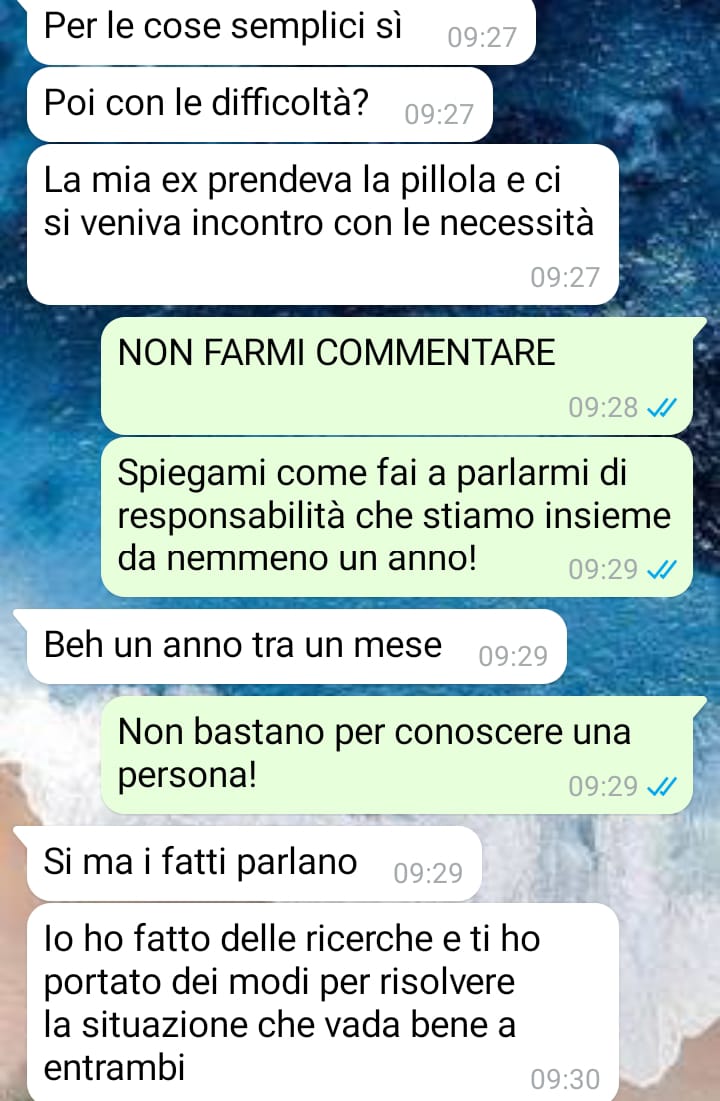Select the 'Non bastano per conoscere una persona!' message
The image size is (720, 1101).
pos(398,756)
